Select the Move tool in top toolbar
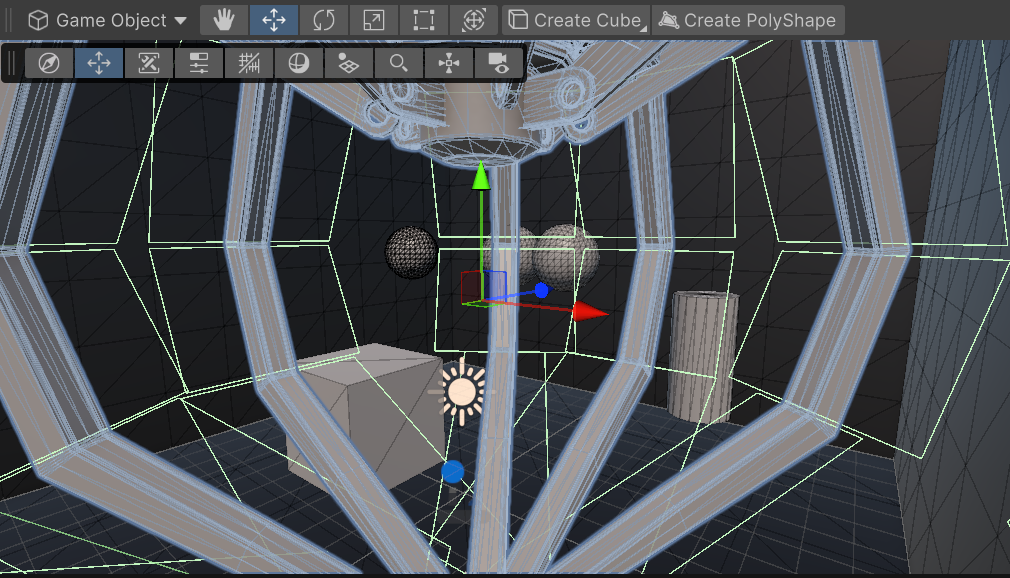The height and width of the screenshot is (578, 1010). pyautogui.click(x=274, y=20)
